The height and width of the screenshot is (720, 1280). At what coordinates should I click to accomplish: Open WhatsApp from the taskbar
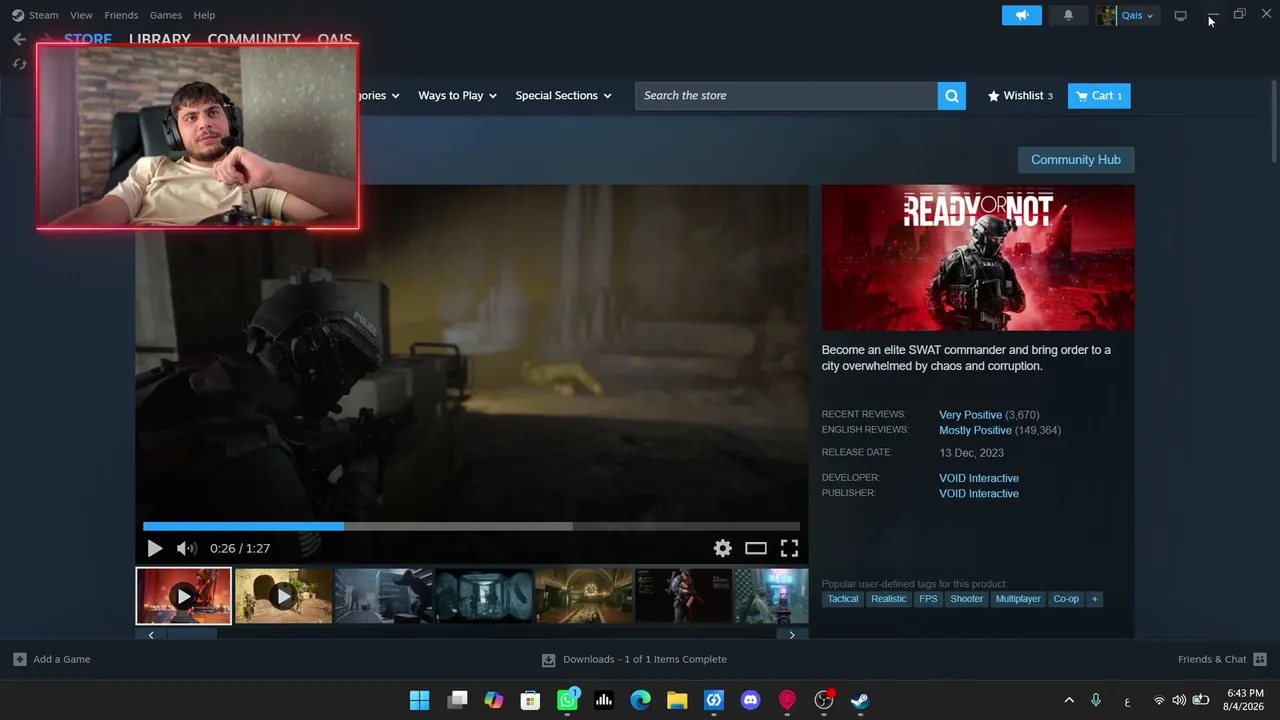click(x=567, y=700)
